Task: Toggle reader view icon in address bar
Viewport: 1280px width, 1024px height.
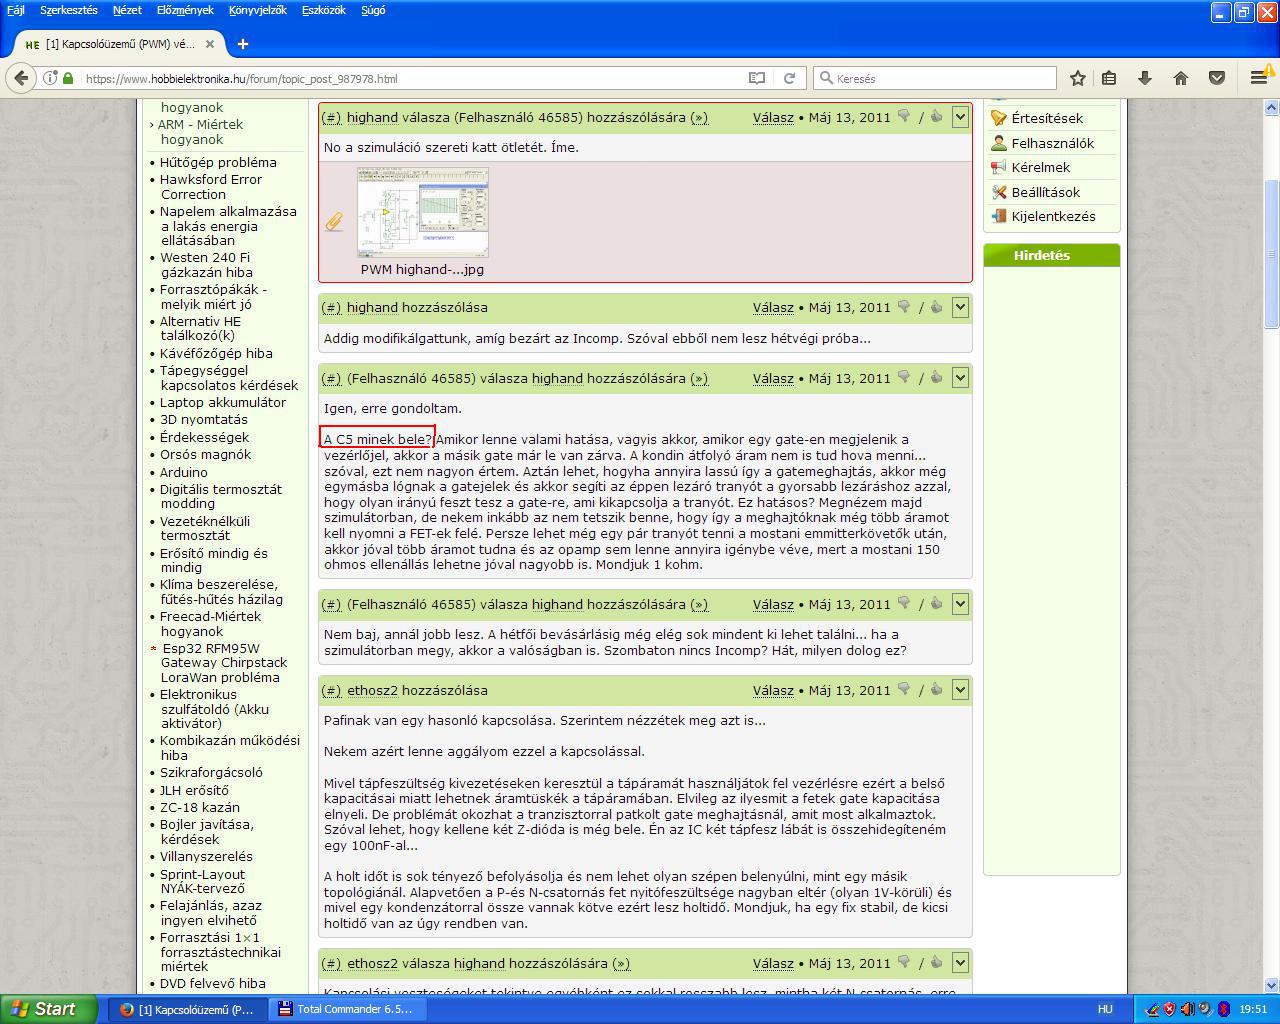Action: (x=757, y=78)
